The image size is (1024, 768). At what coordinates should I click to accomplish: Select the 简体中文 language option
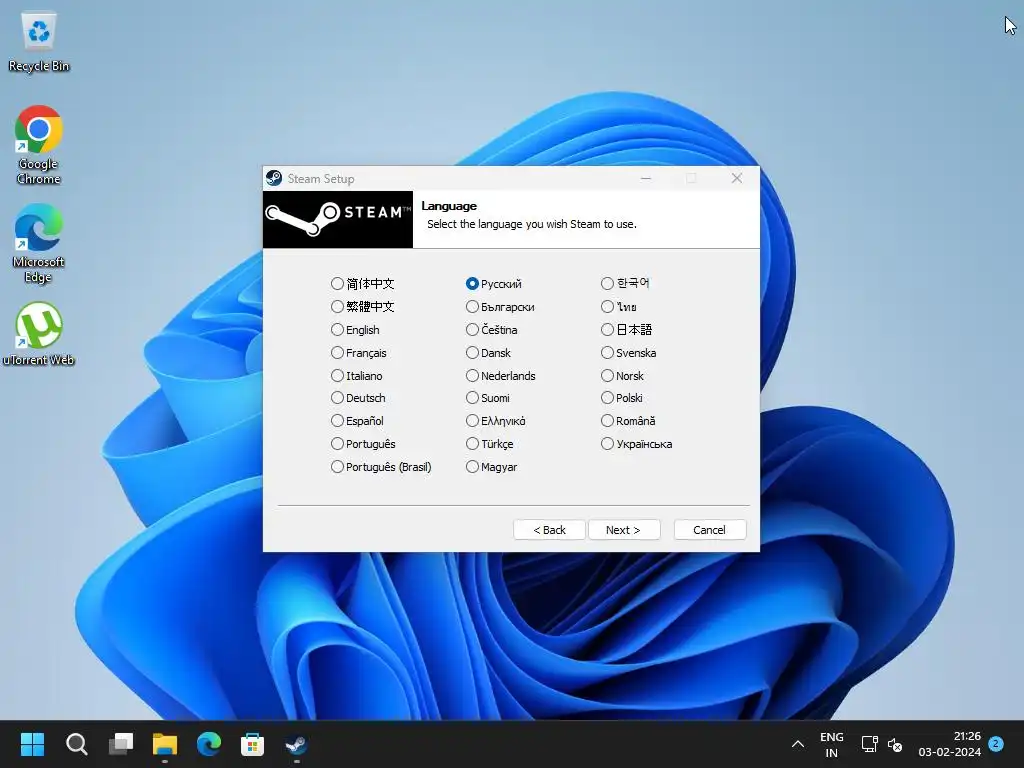[362, 283]
